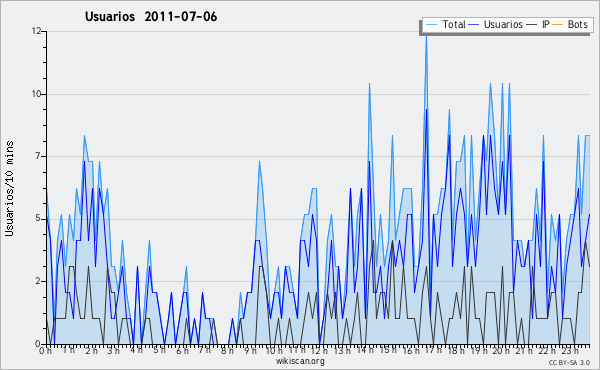Viewport: 600px width, 370px height.
Task: Click the x-axis label '16 h'
Action: (411, 350)
